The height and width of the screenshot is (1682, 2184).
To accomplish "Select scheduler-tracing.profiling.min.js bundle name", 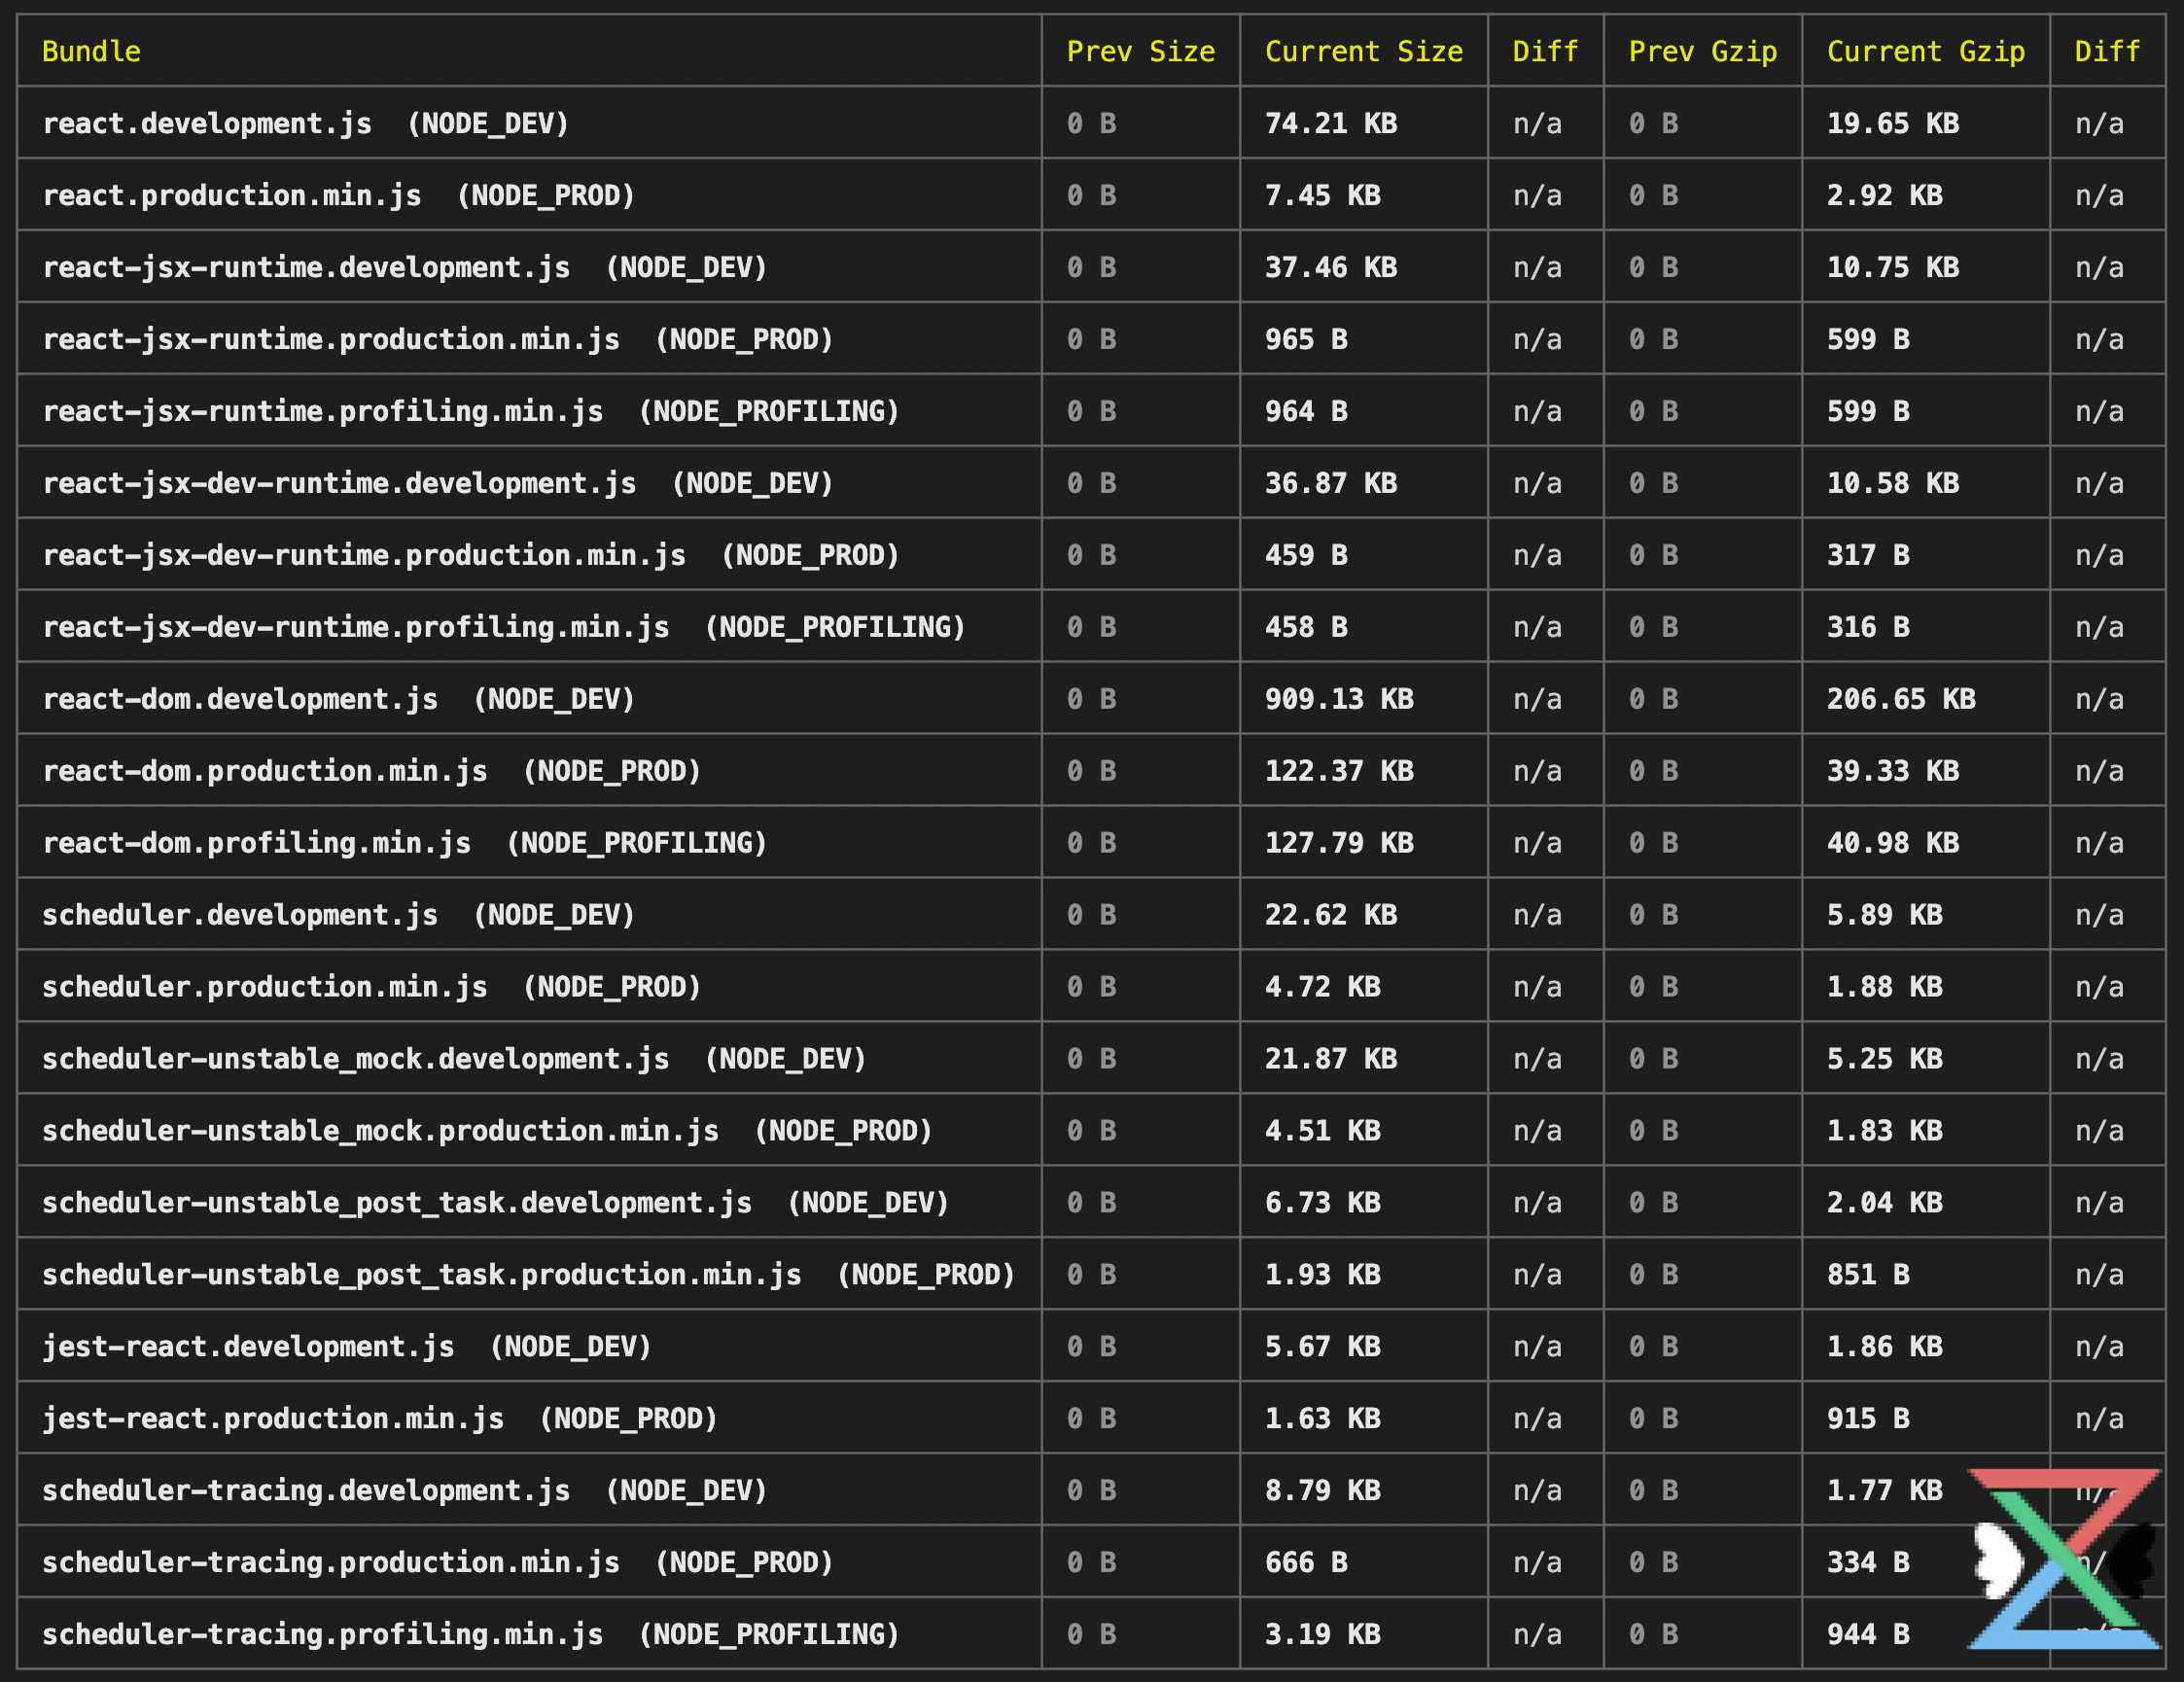I will click(323, 1635).
